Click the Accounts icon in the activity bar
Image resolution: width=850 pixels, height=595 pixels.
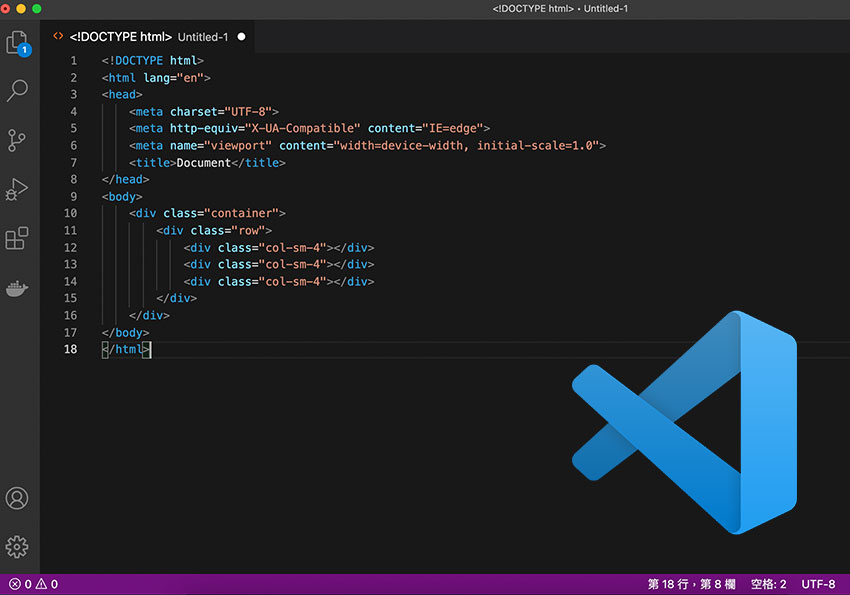pos(17,497)
